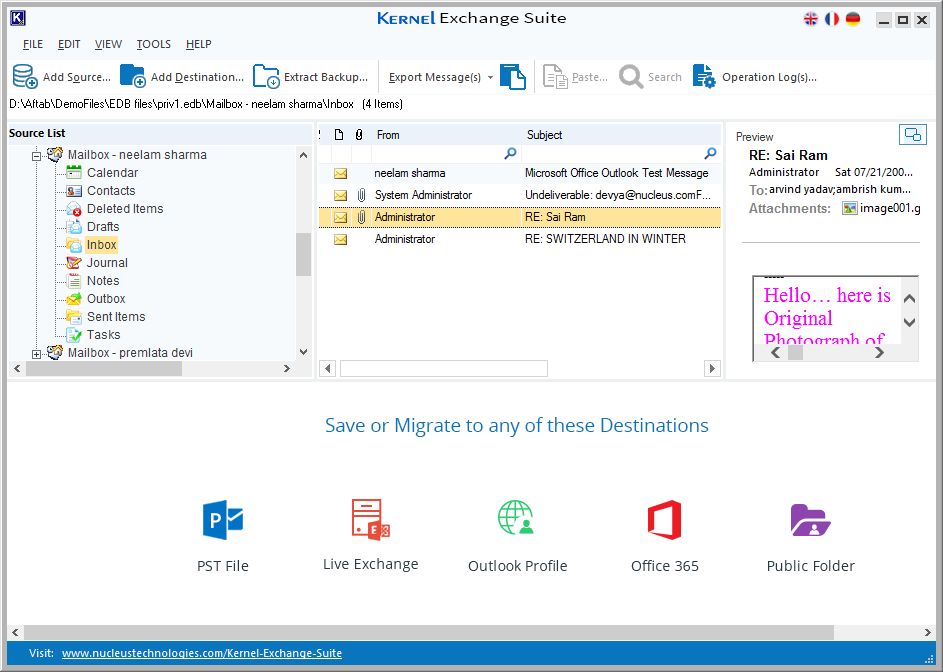Switch language to German flag
Image resolution: width=943 pixels, height=672 pixels.
(853, 19)
